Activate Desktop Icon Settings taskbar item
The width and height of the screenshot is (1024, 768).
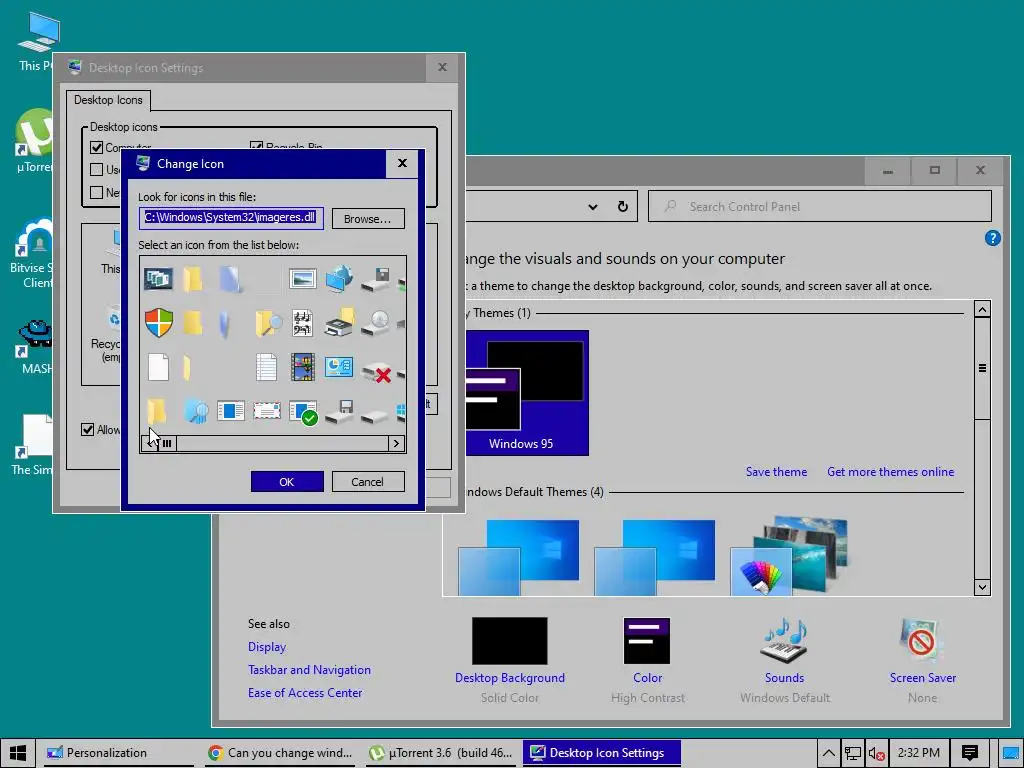coord(601,753)
